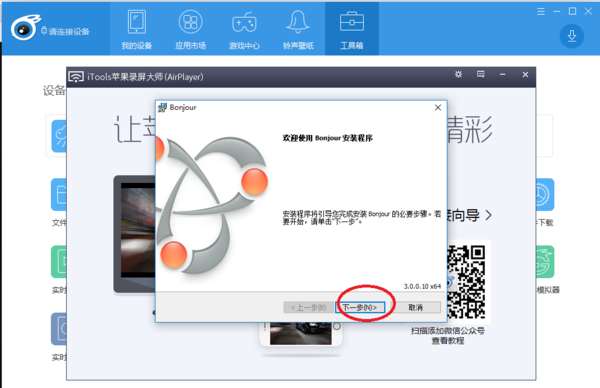Click the disabled 上一步 back button

pos(308,307)
